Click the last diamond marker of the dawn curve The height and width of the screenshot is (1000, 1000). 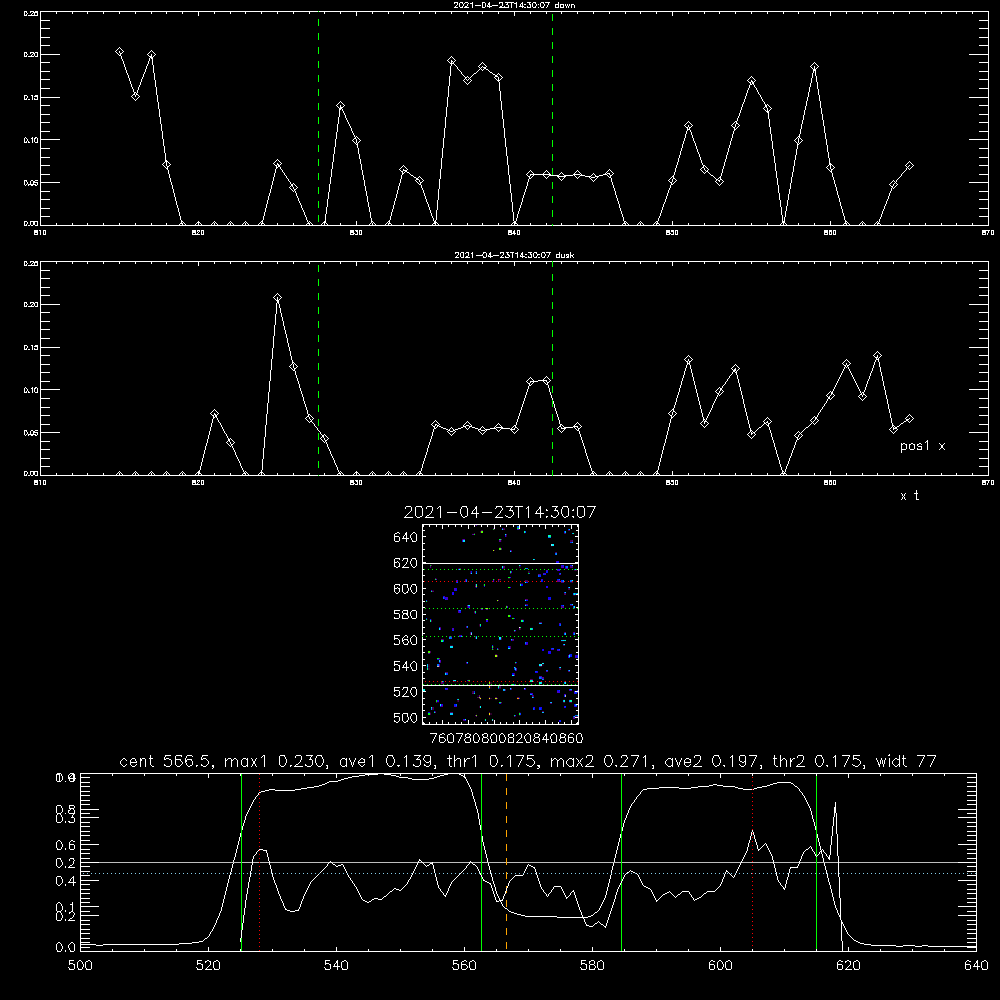point(909,166)
